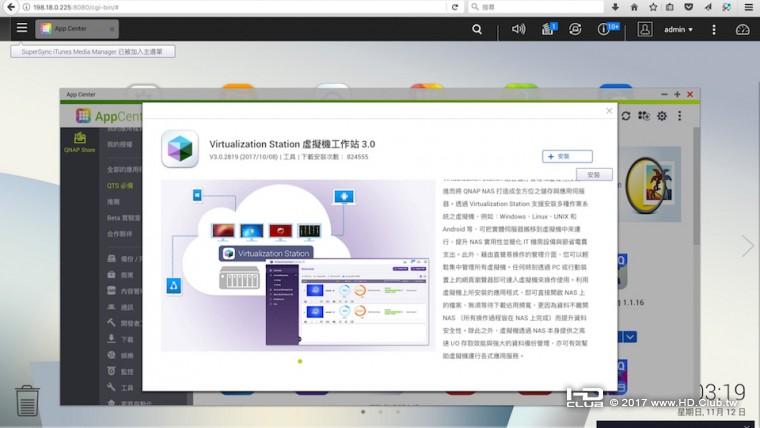Reload the page in Firefox
The height and width of the screenshot is (428, 760).
pyautogui.click(x=455, y=7)
